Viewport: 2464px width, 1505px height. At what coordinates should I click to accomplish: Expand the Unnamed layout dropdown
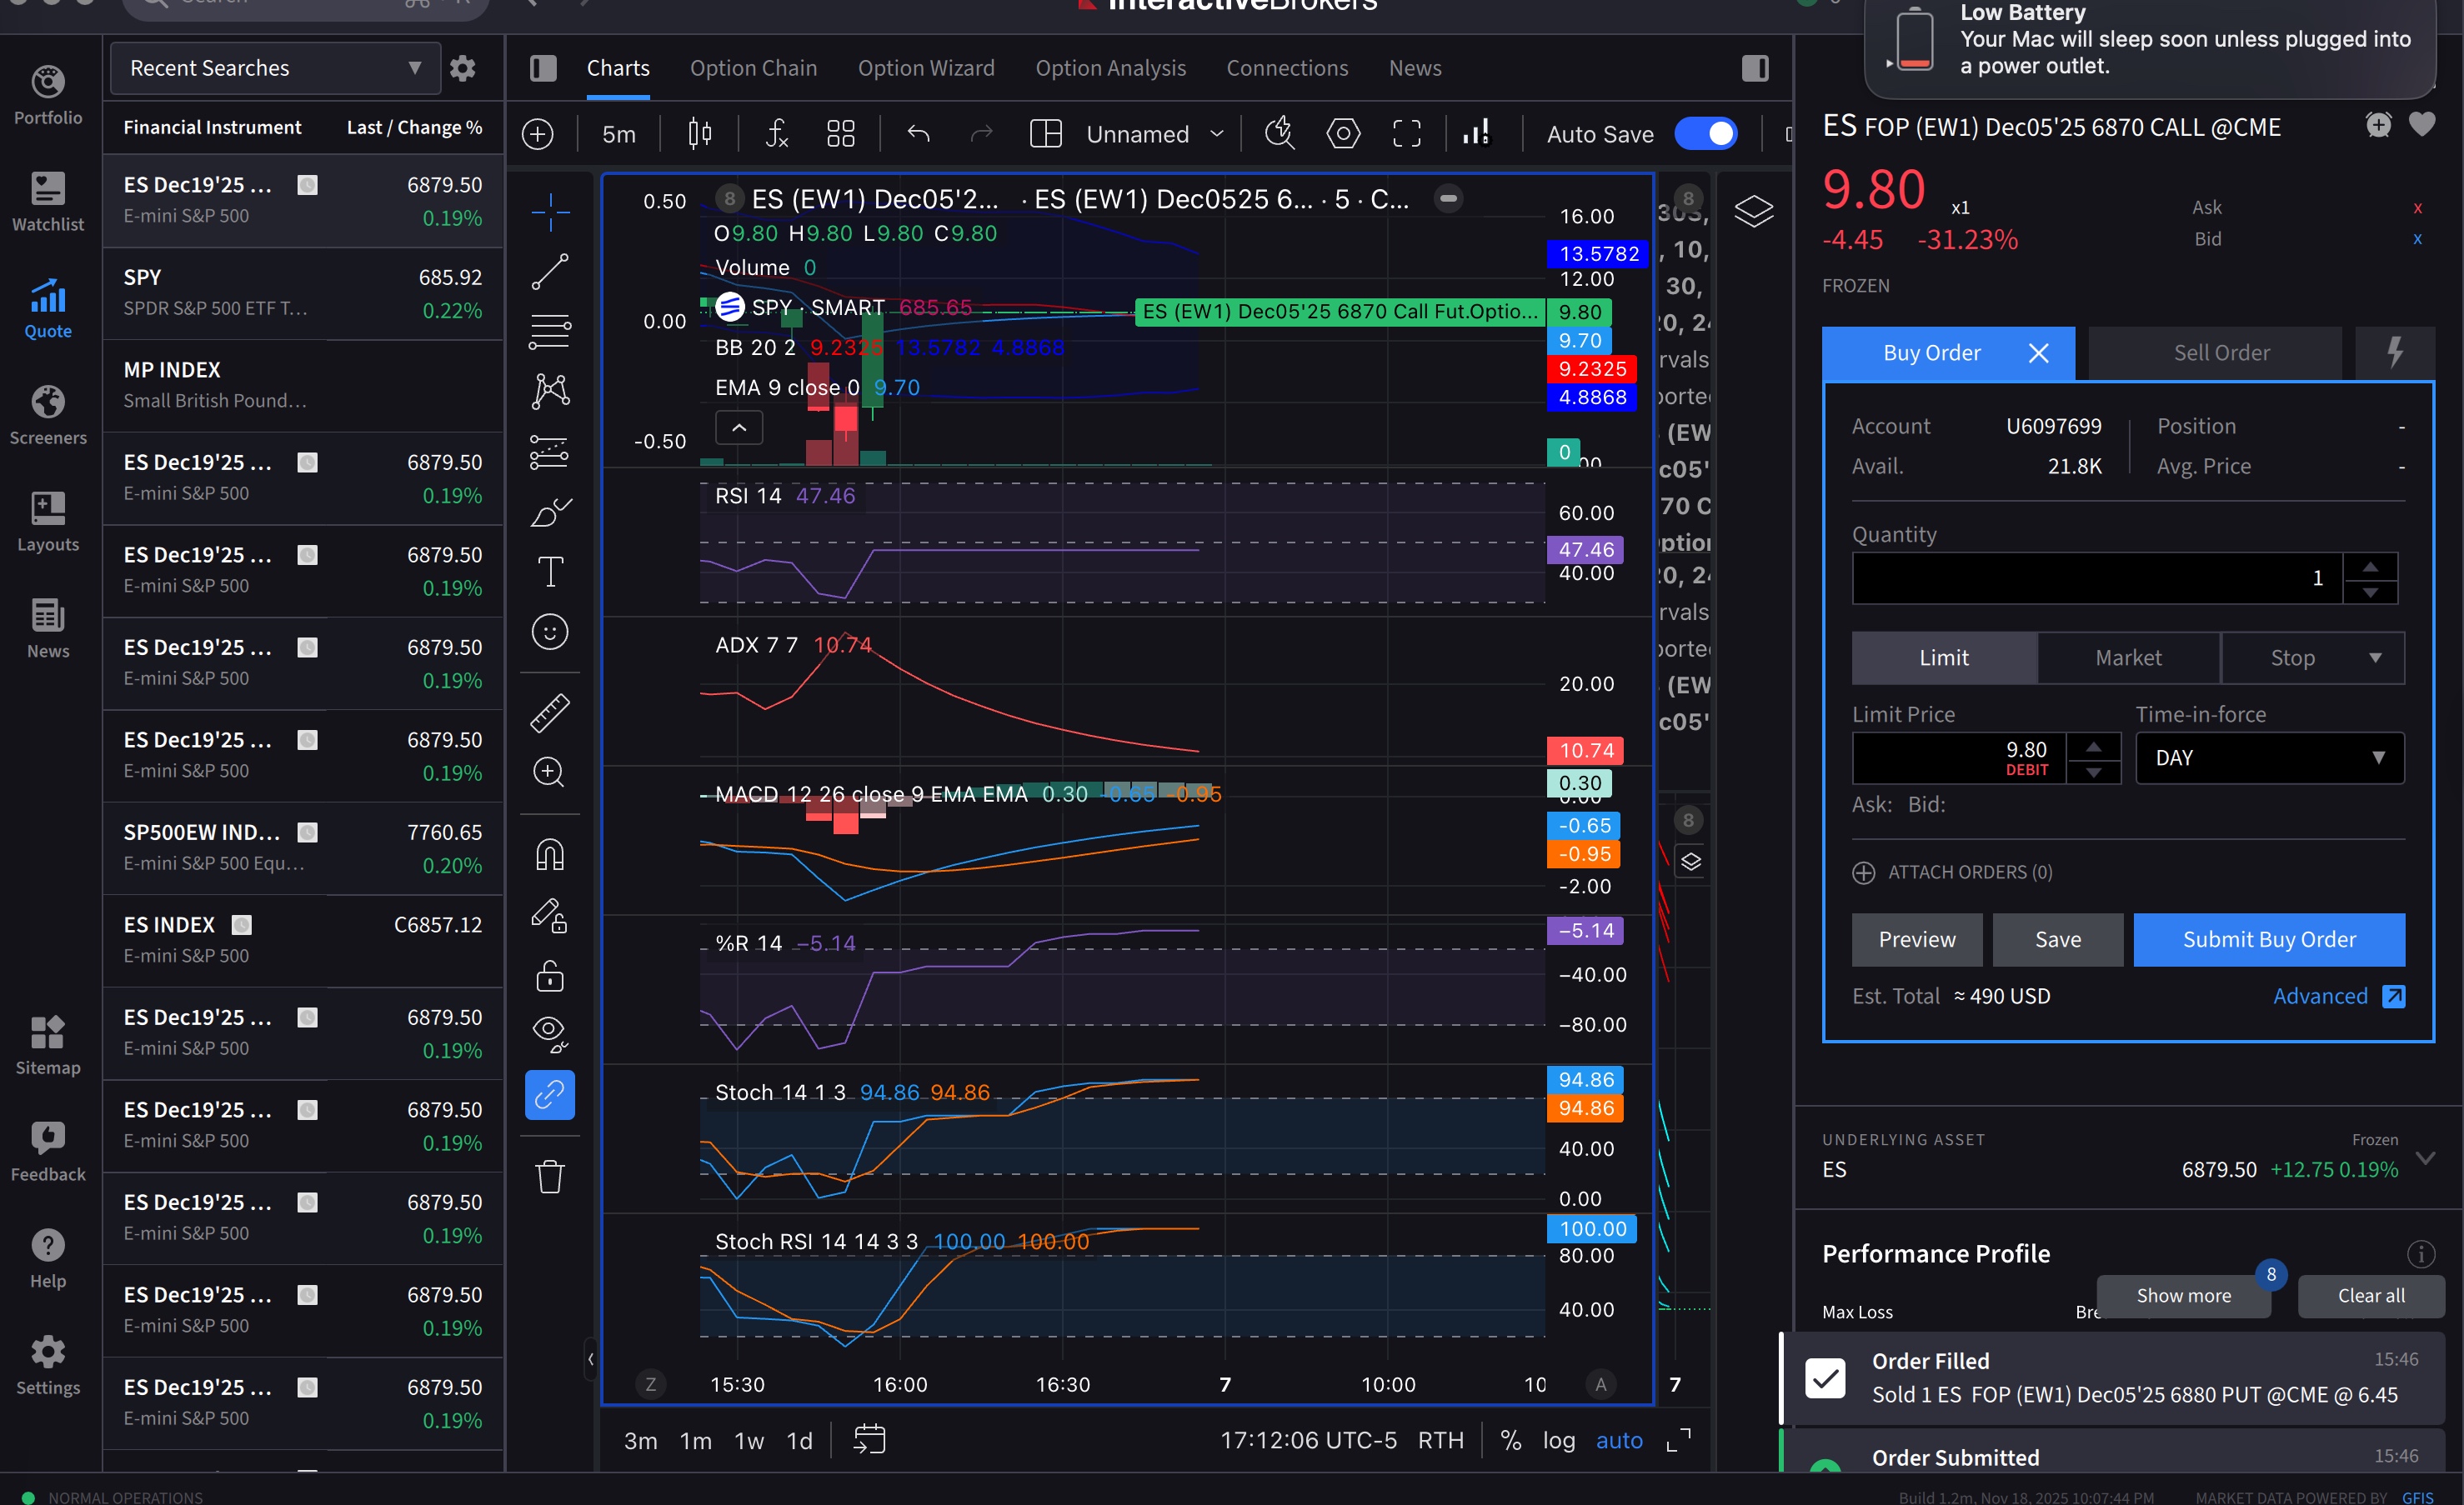coord(1217,133)
